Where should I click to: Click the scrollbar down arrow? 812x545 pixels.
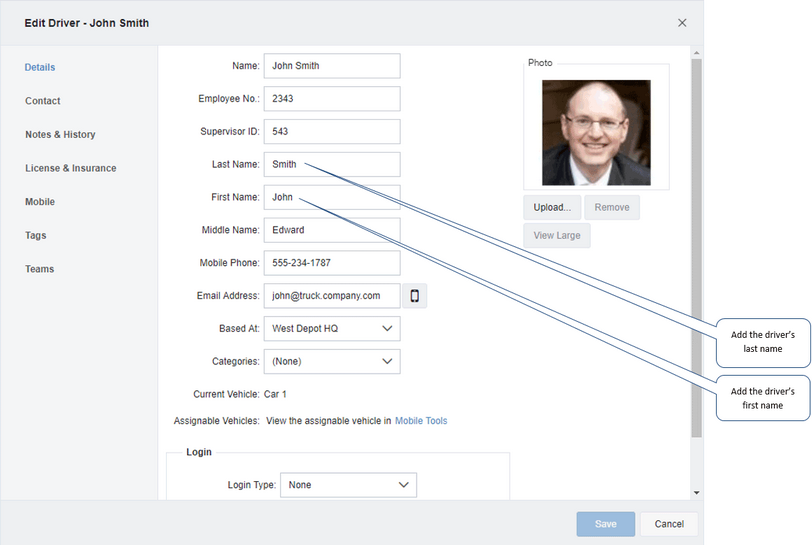tap(696, 492)
